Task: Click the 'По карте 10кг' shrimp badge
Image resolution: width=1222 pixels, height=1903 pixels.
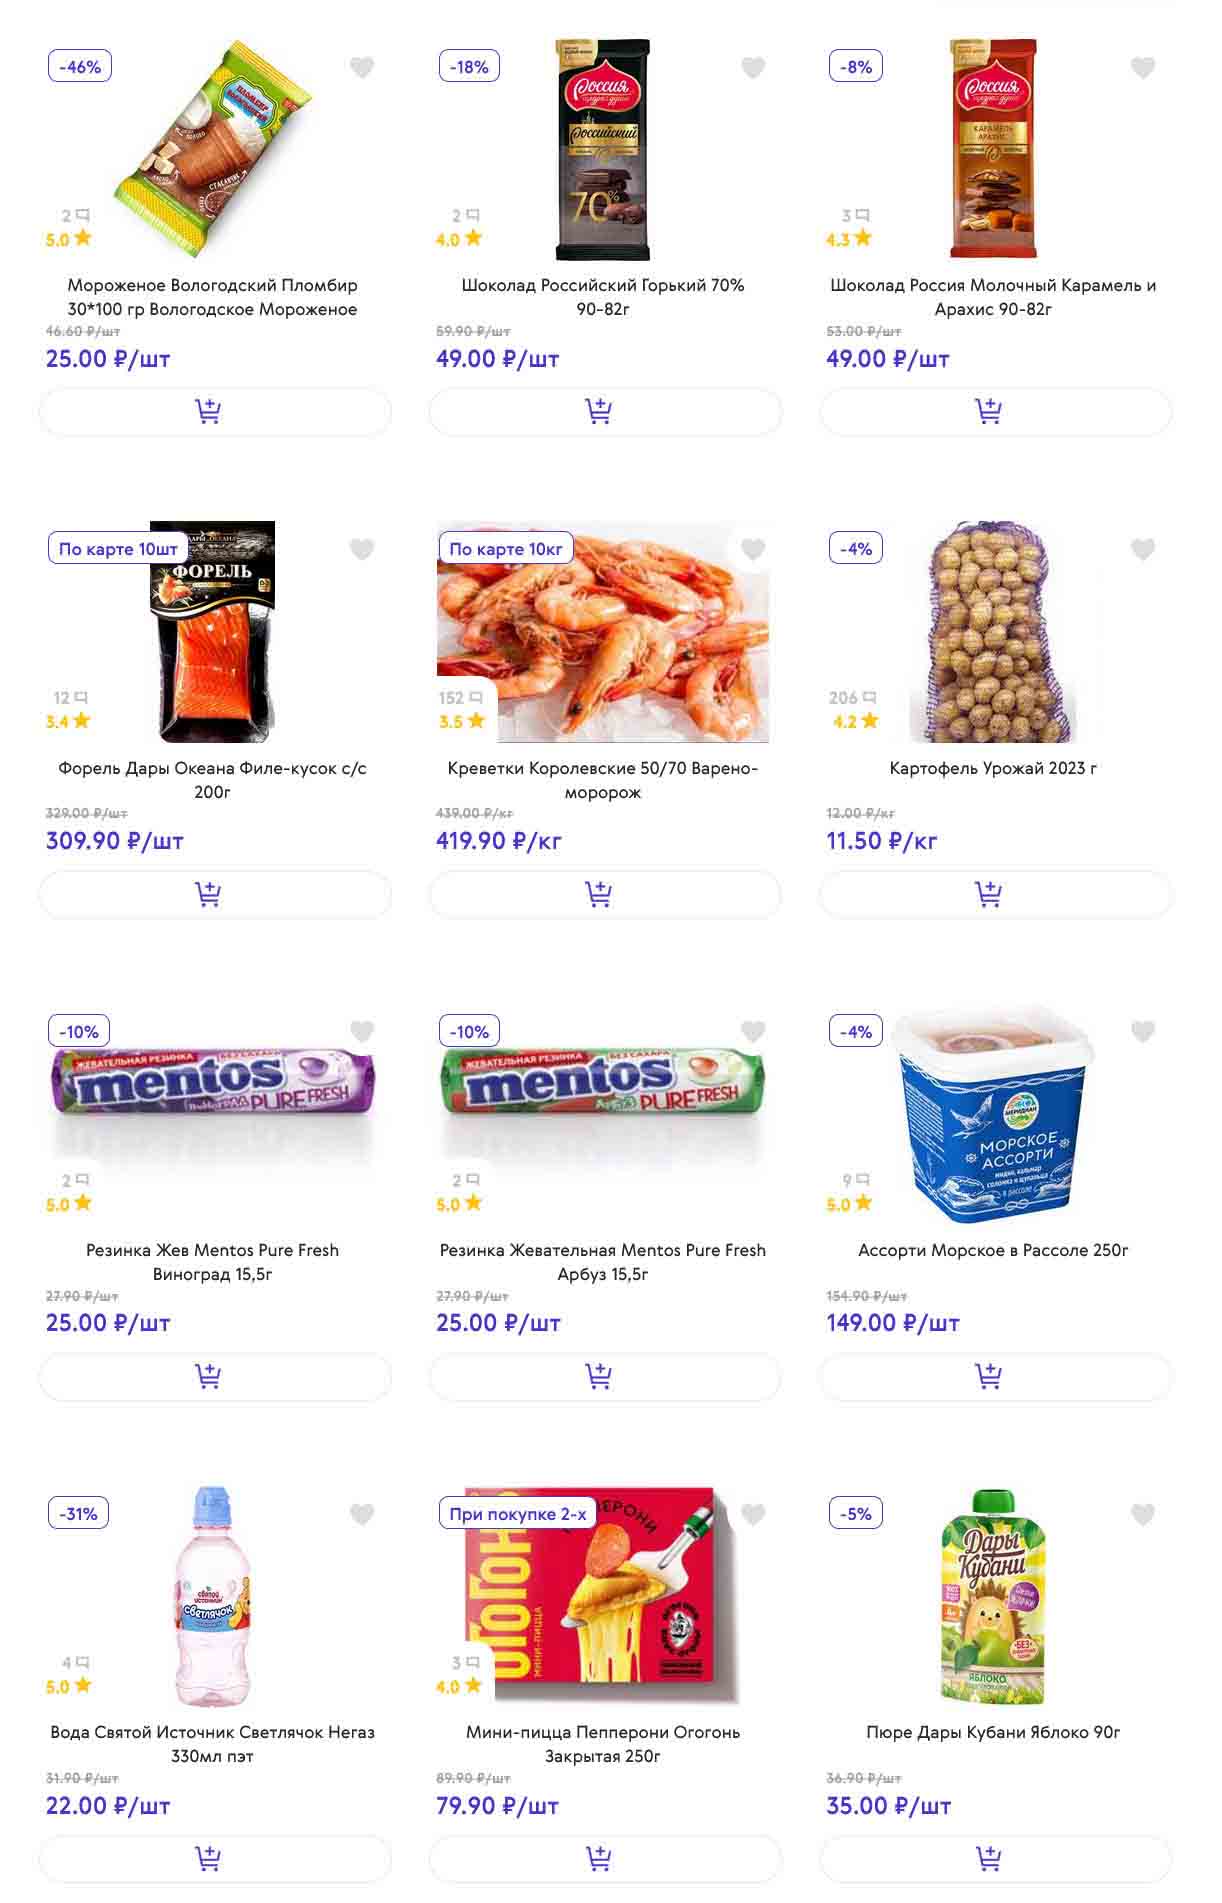Action: pyautogui.click(x=506, y=549)
